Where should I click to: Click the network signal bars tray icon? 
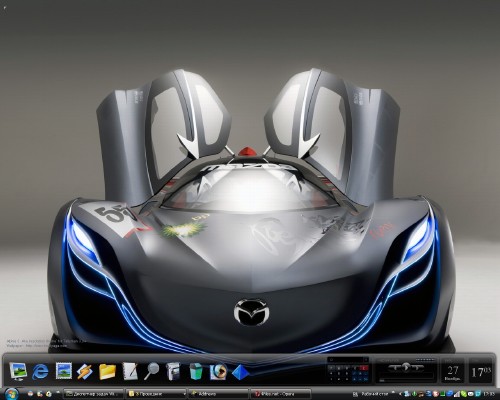[x=457, y=394]
